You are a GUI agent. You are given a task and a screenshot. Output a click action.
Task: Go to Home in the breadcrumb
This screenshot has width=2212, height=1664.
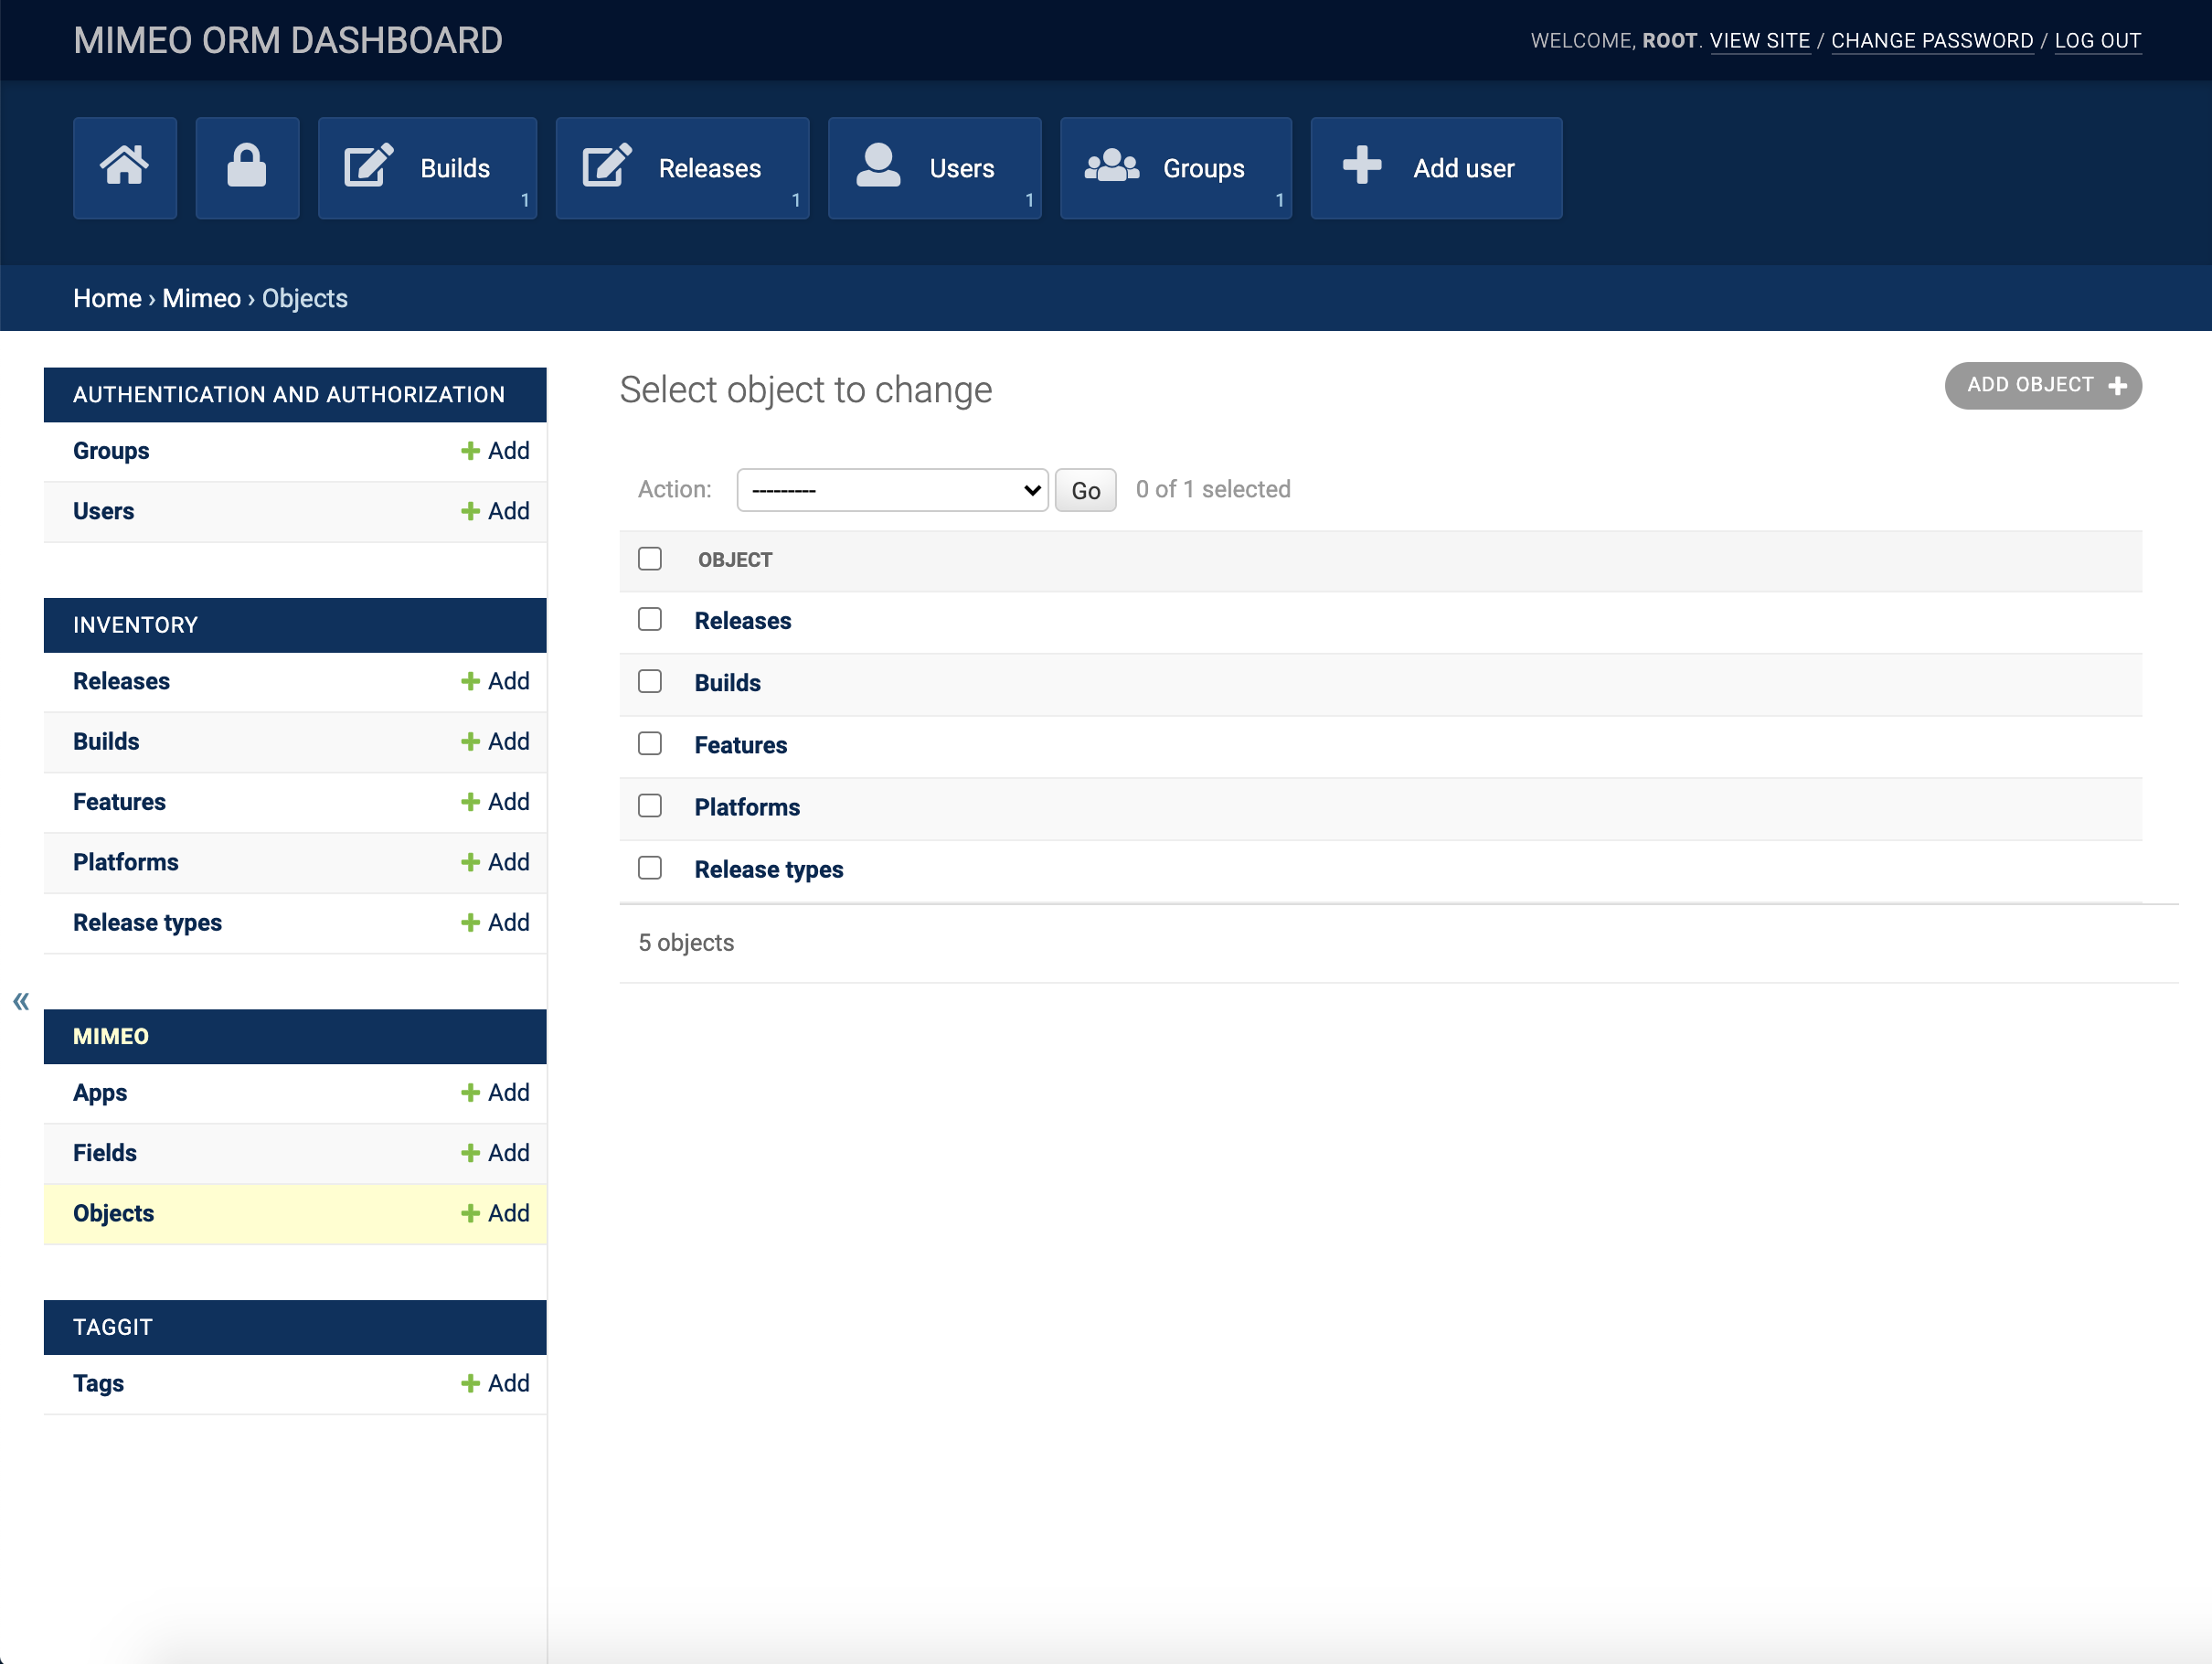[x=107, y=298]
